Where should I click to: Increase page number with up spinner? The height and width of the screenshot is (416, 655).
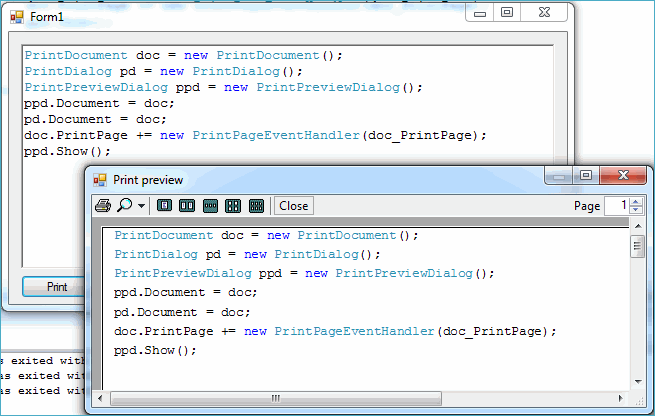coord(636,202)
